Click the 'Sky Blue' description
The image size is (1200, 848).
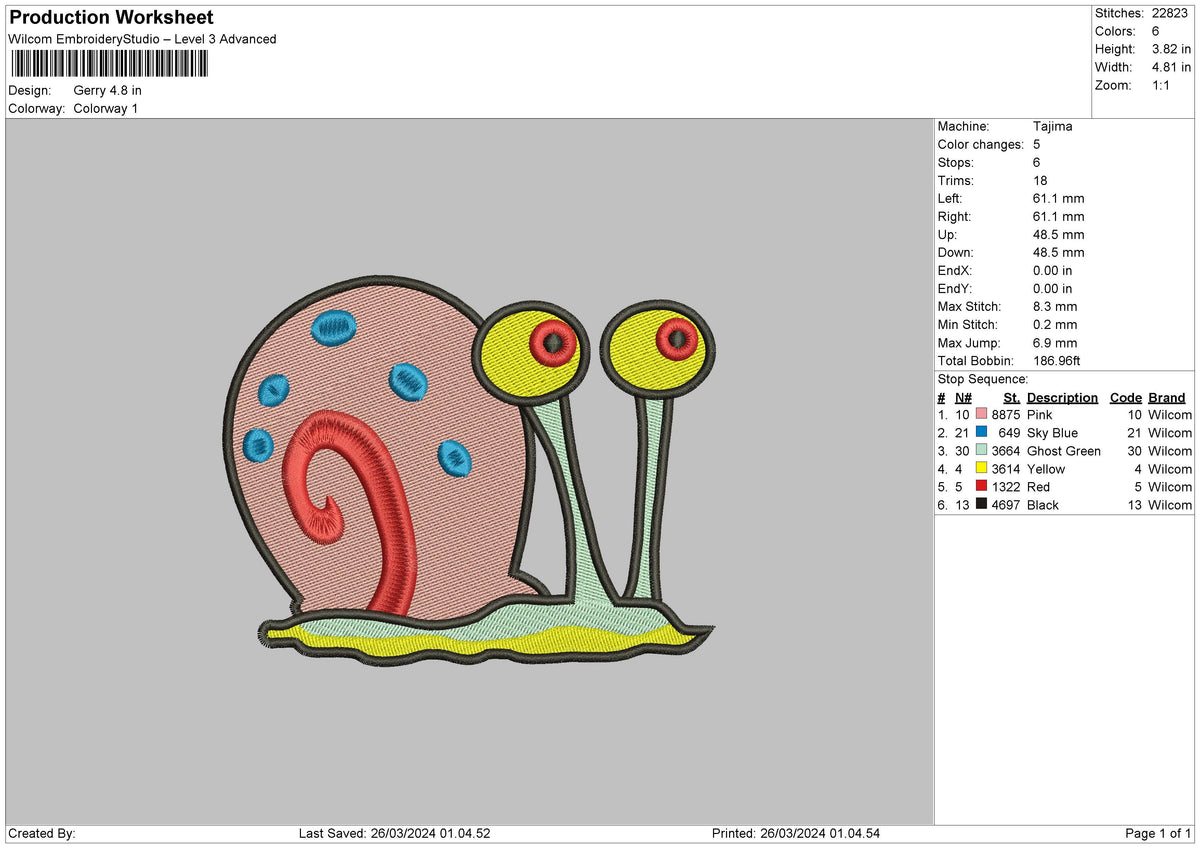point(1052,433)
